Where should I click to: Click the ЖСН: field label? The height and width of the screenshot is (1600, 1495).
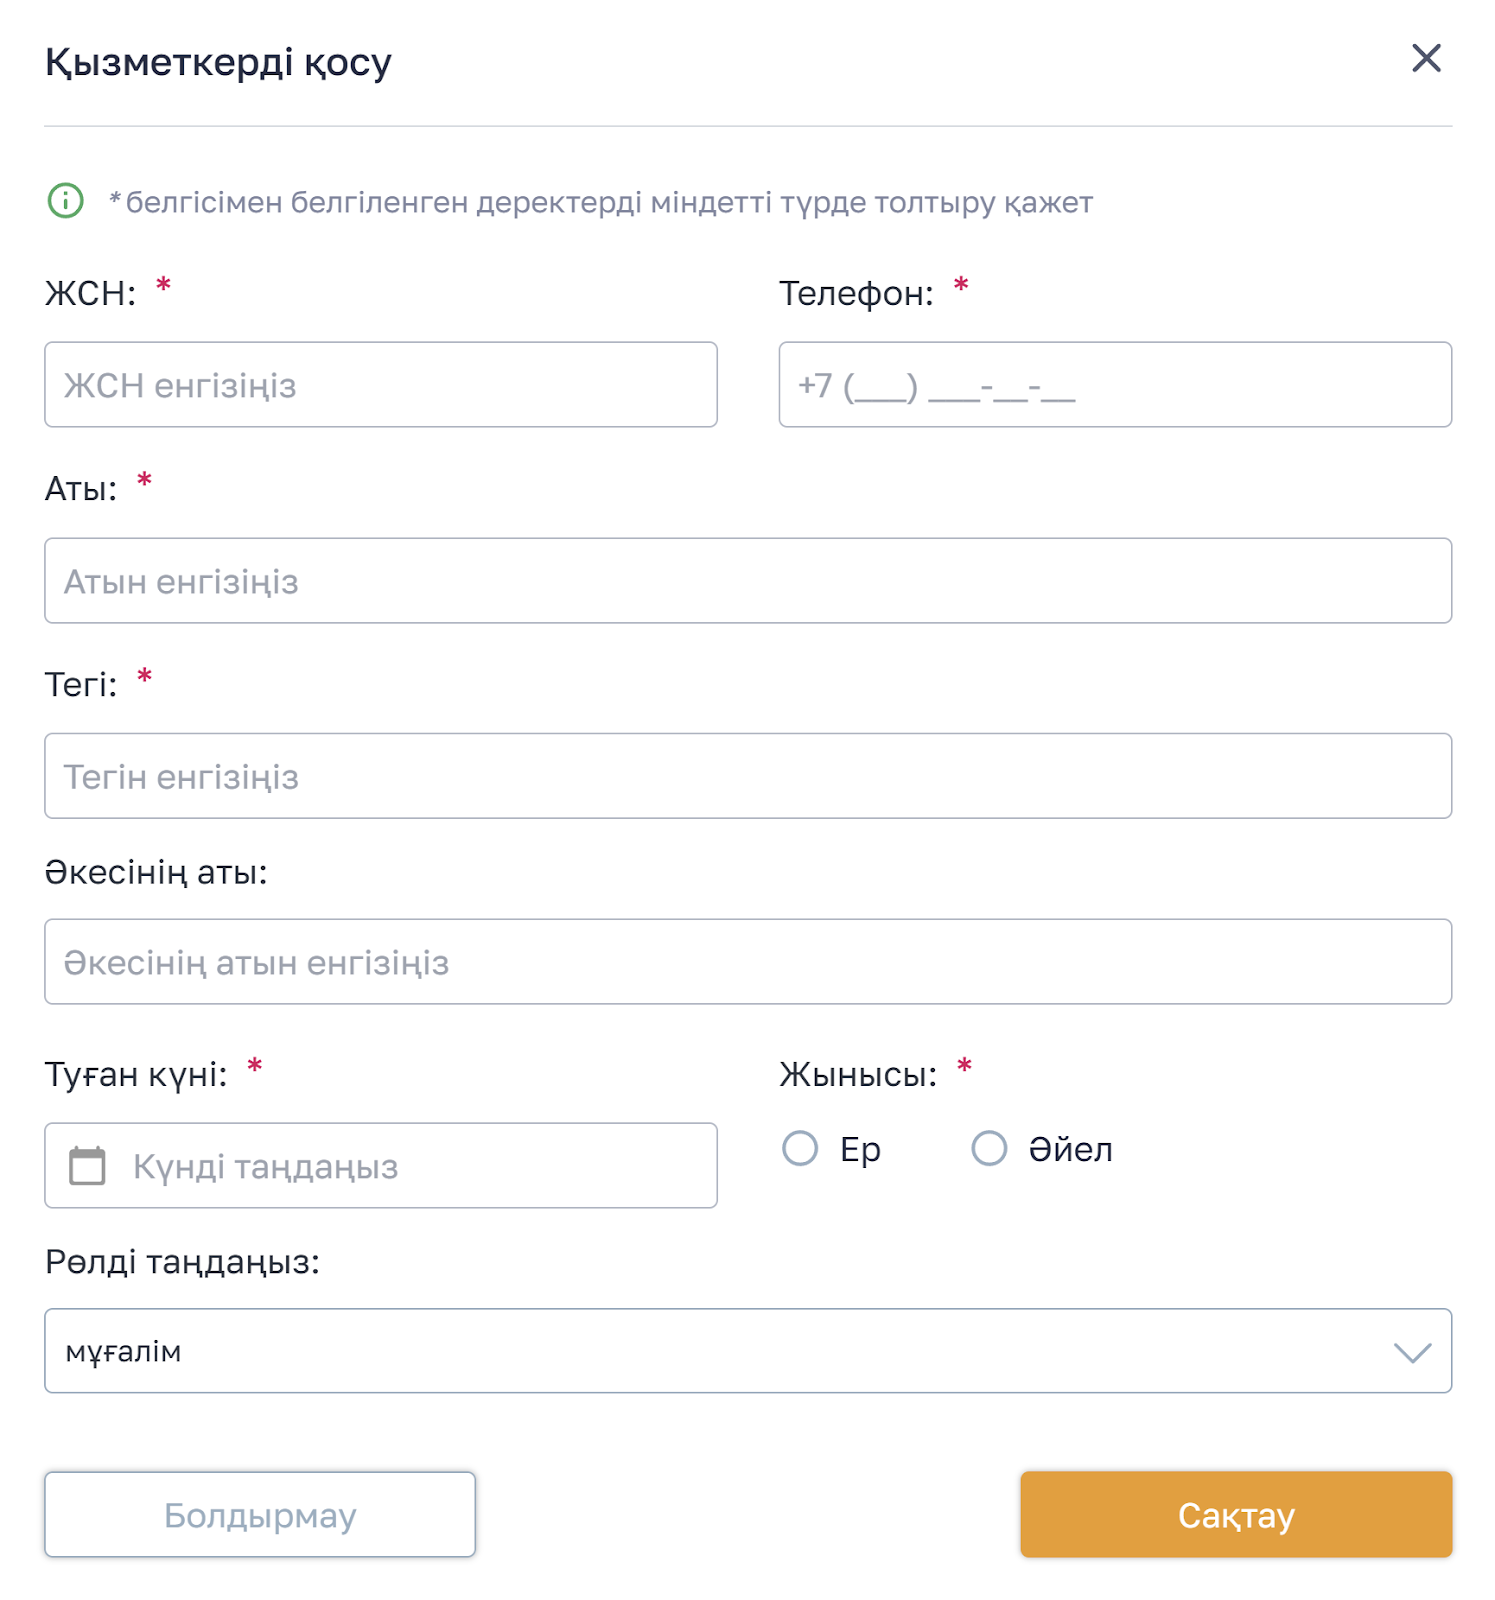(x=90, y=294)
